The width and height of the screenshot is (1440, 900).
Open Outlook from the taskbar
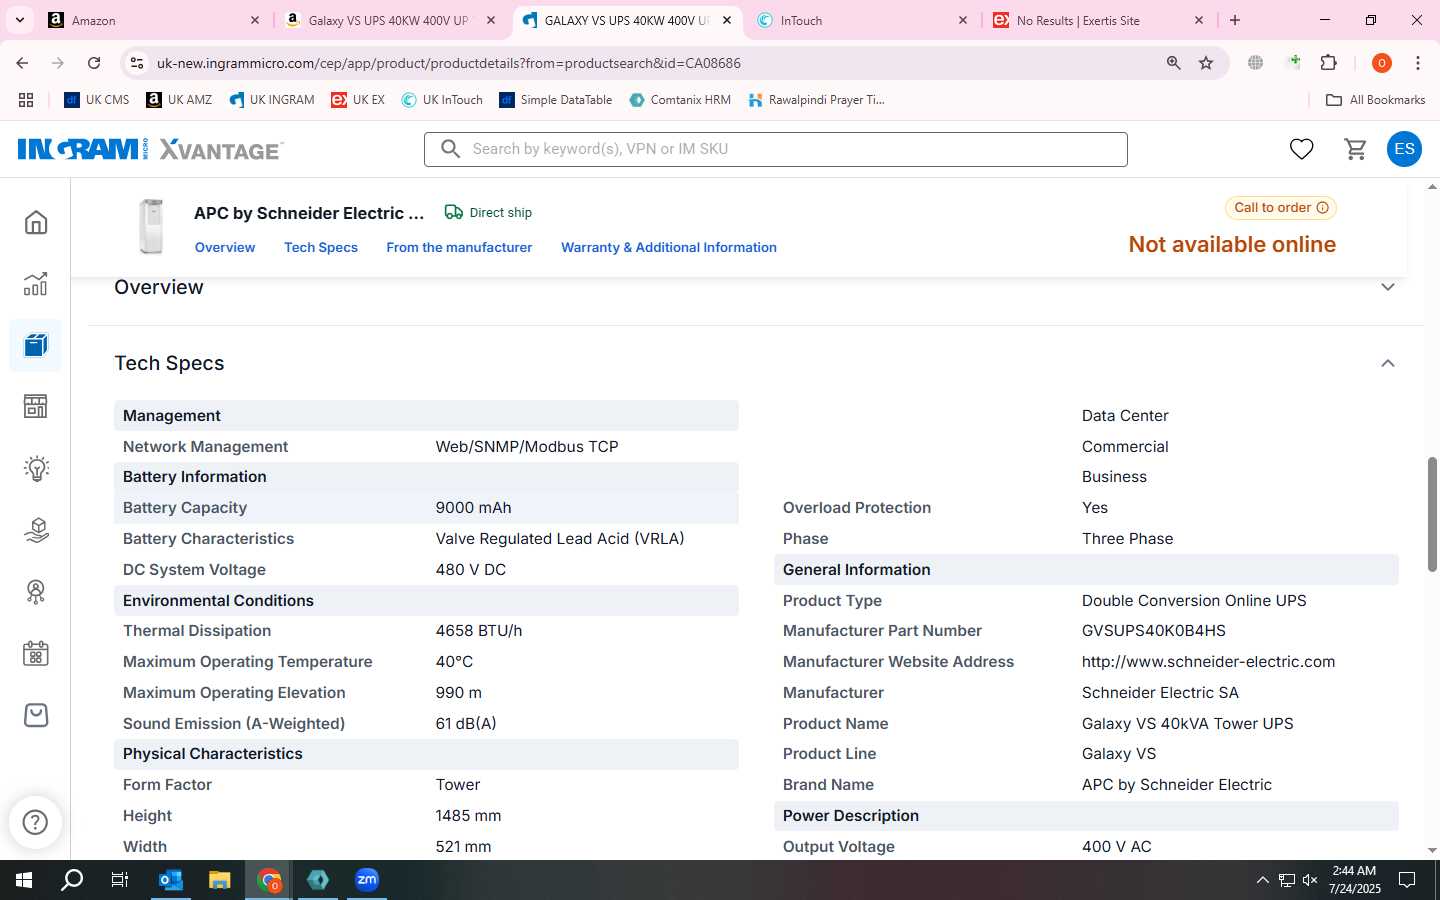pyautogui.click(x=171, y=880)
